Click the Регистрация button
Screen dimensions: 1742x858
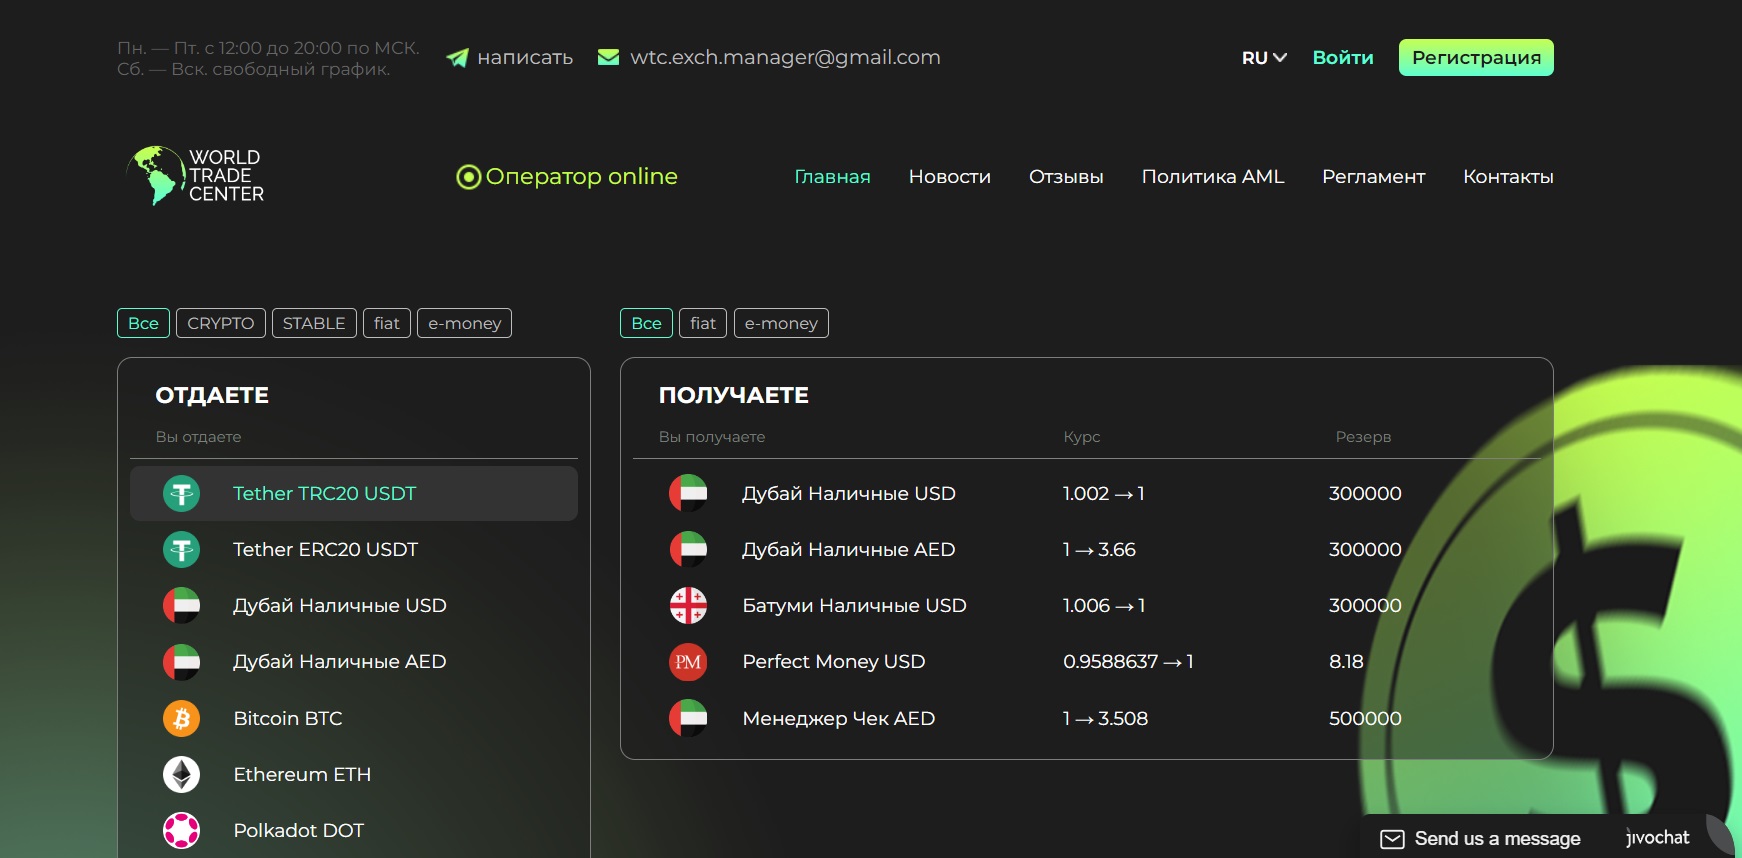click(x=1476, y=58)
